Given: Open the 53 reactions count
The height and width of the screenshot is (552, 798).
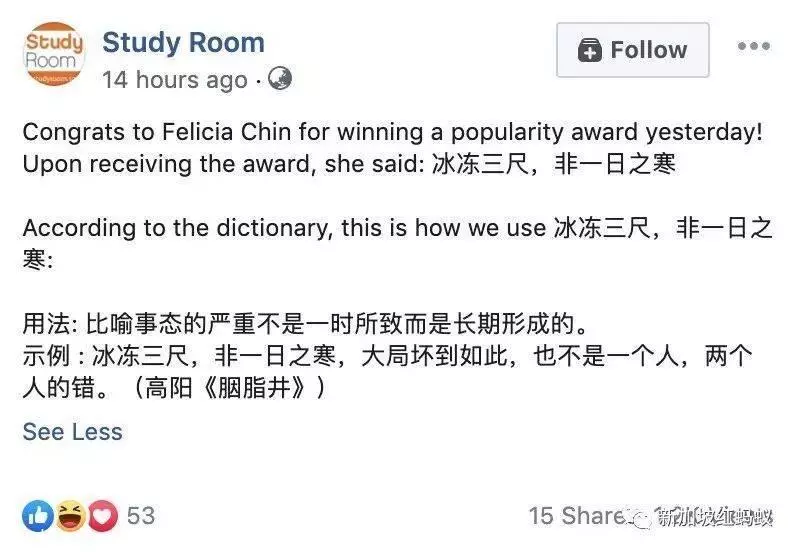Looking at the screenshot, I should (x=141, y=516).
